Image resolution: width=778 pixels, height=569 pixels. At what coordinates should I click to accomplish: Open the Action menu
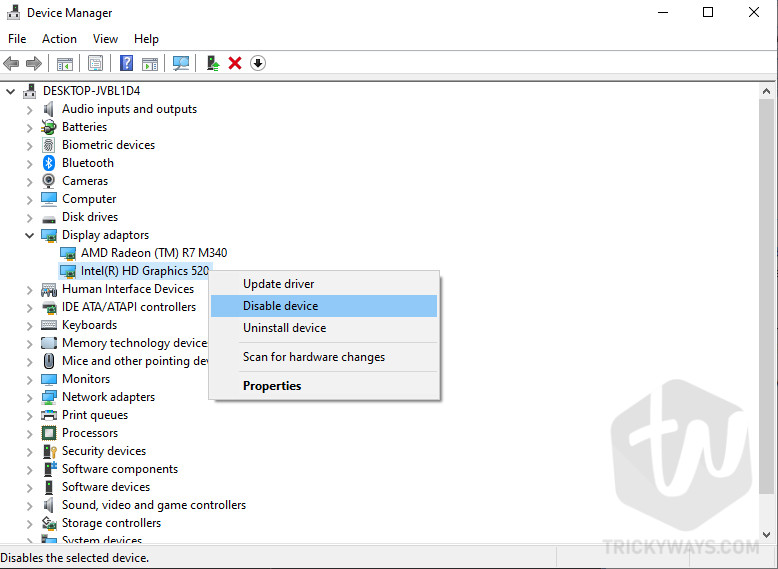(59, 39)
